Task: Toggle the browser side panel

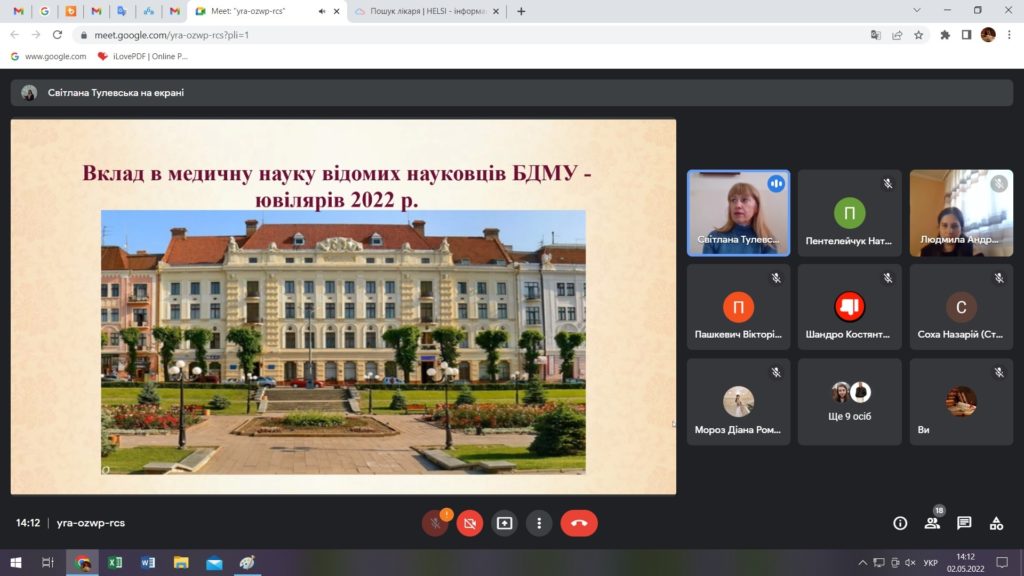Action: pos(967,35)
